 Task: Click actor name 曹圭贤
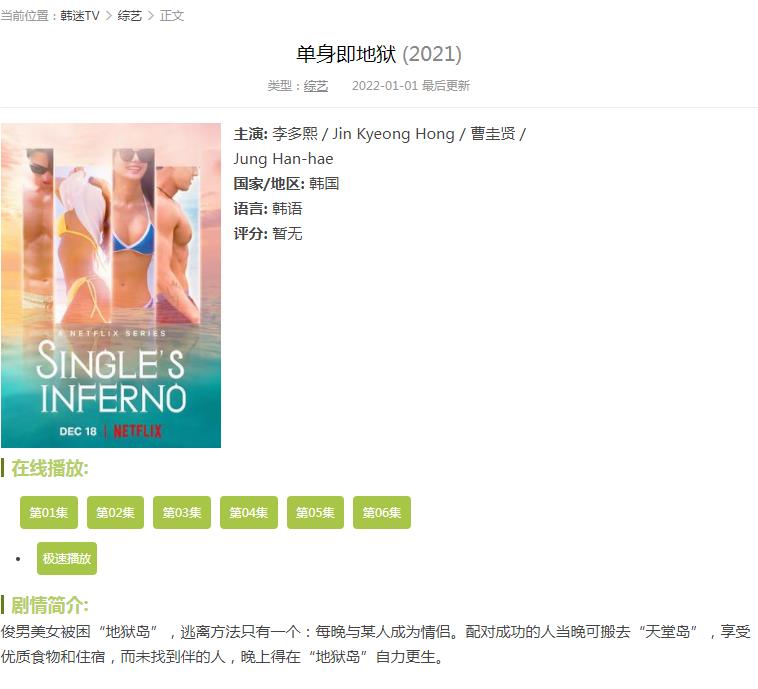pyautogui.click(x=493, y=133)
